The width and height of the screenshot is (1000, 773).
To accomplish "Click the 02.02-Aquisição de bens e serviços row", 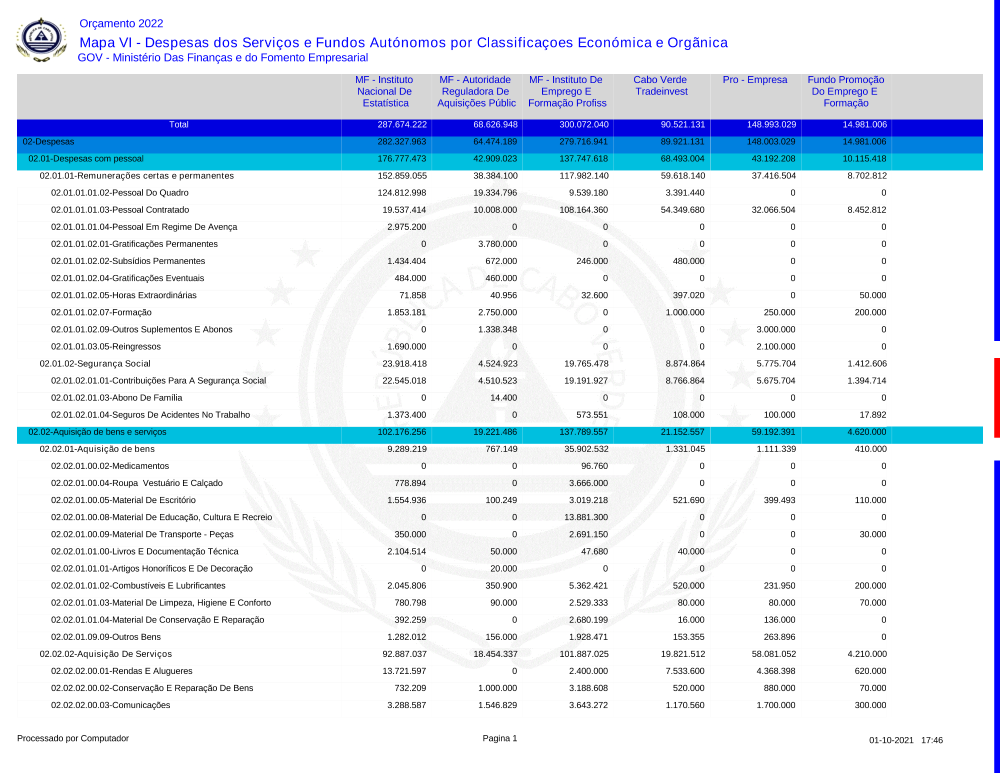I will click(97, 432).
